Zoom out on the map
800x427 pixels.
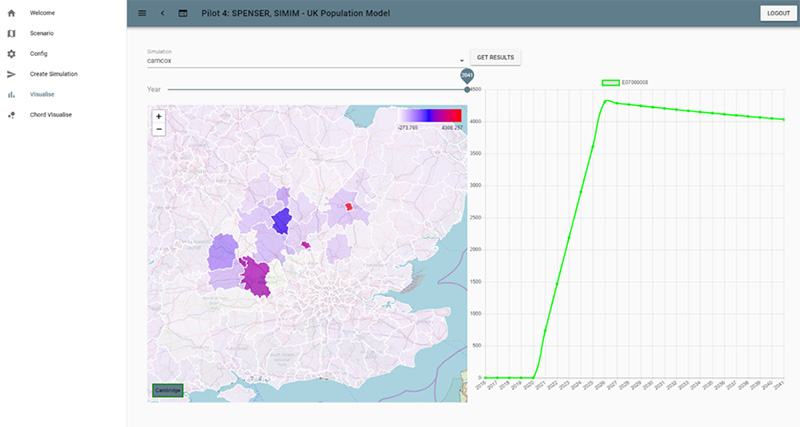(159, 129)
